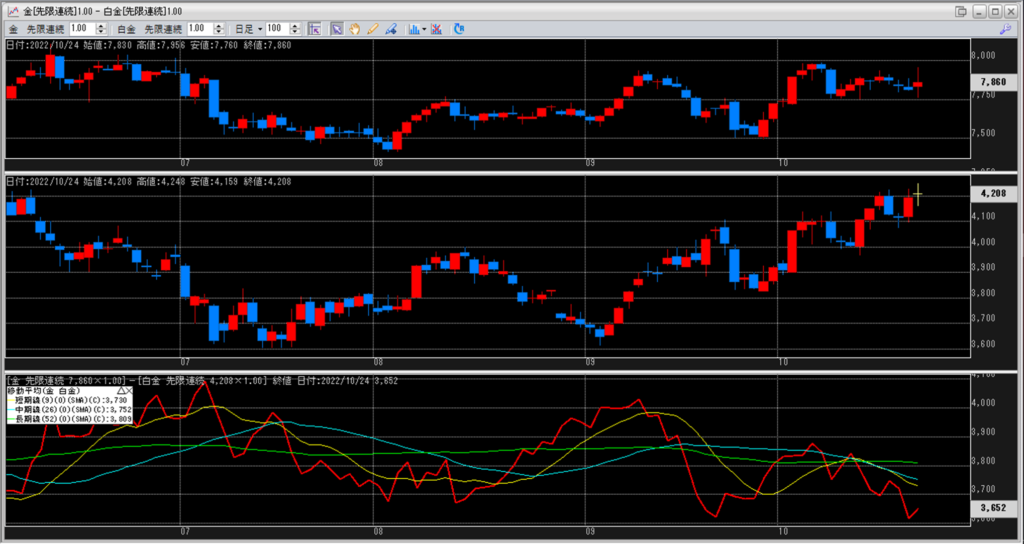1024x544 pixels.
Task: Close the 移動平均 legend box
Action: pyautogui.click(x=128, y=390)
